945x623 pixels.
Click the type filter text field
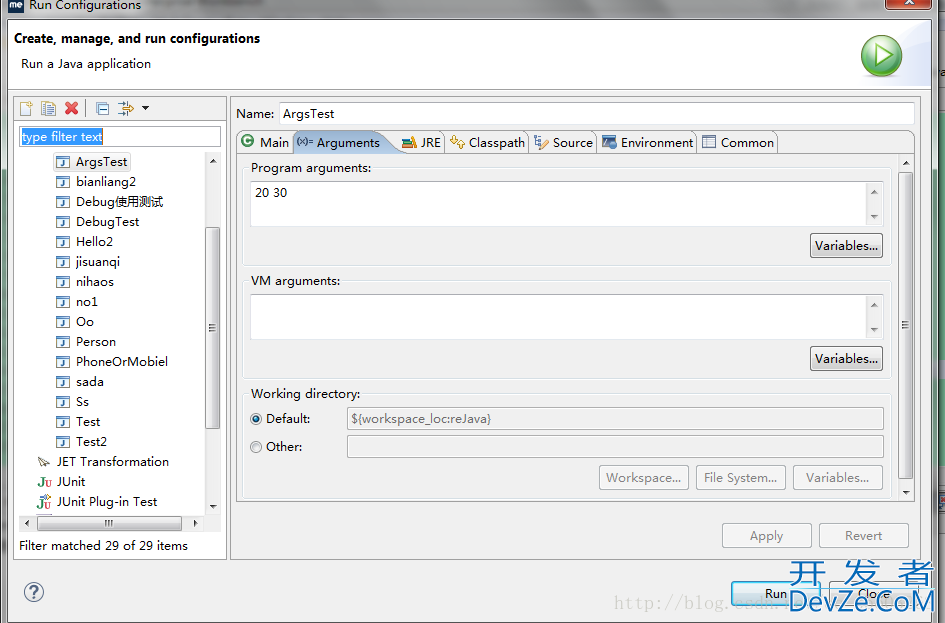(120, 137)
